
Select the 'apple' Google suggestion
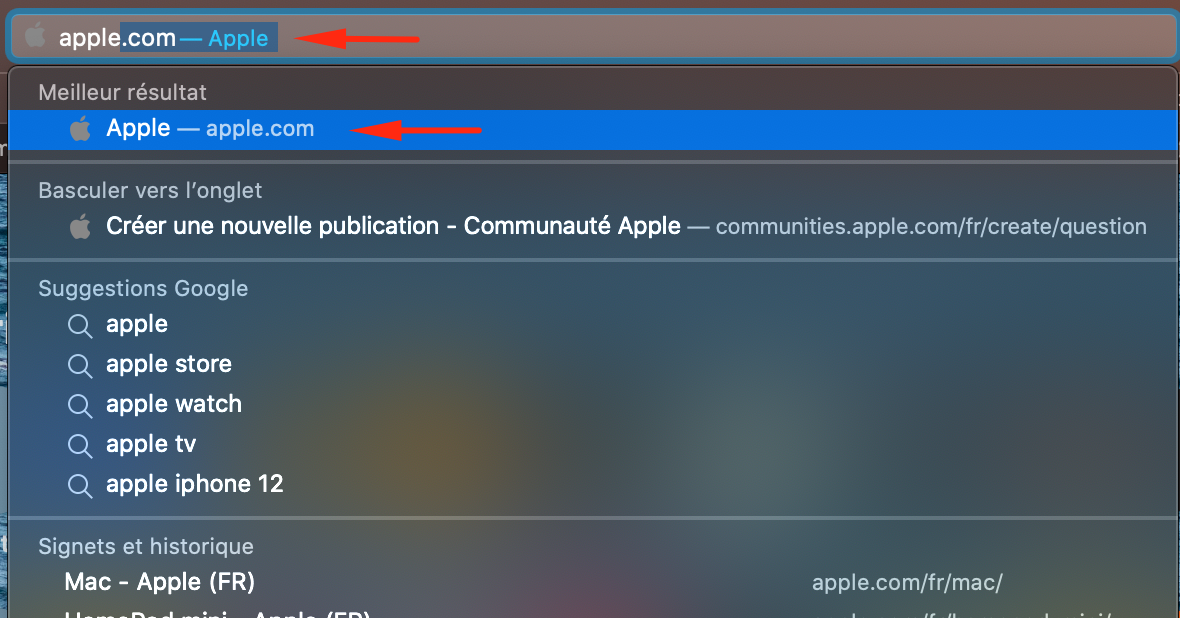pyautogui.click(x=593, y=324)
